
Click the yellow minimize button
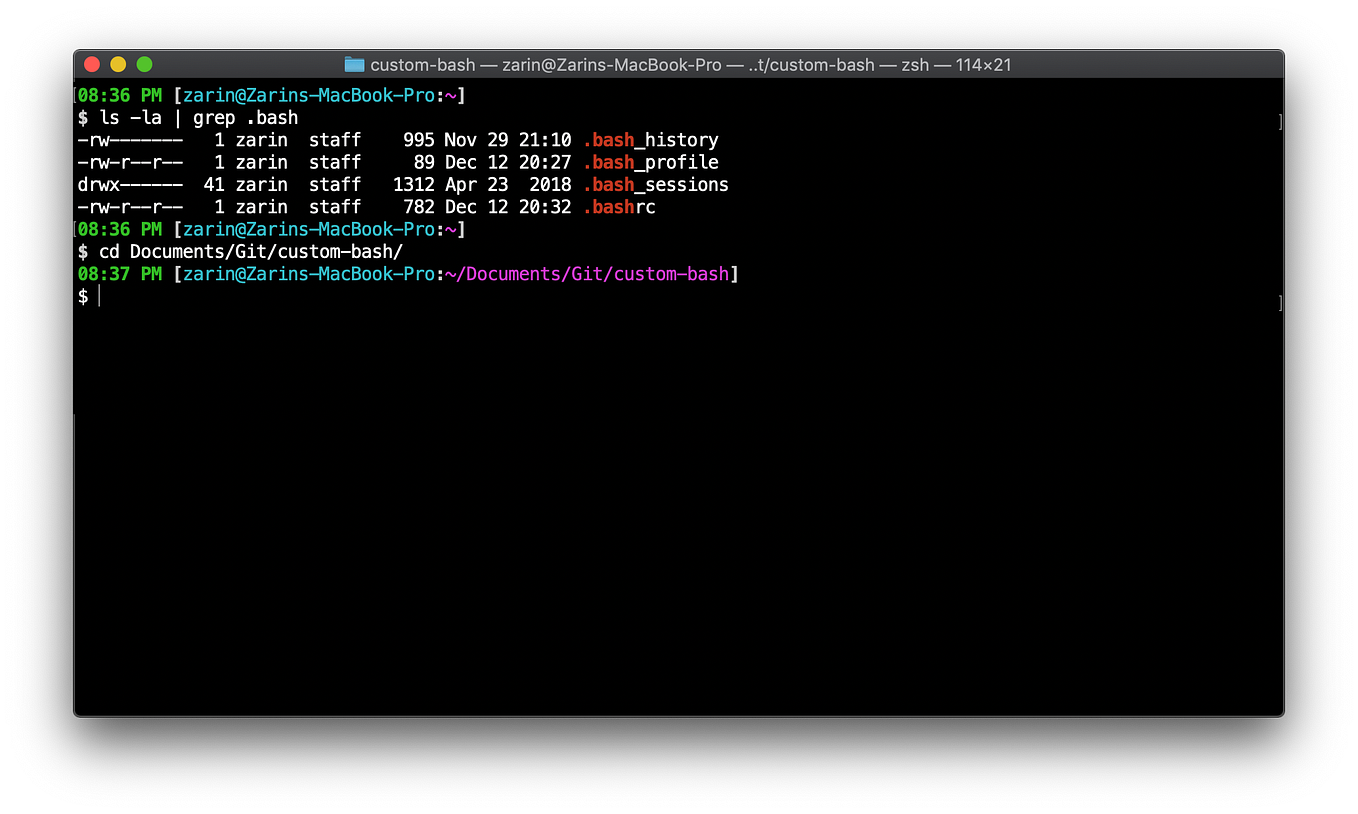pos(117,63)
